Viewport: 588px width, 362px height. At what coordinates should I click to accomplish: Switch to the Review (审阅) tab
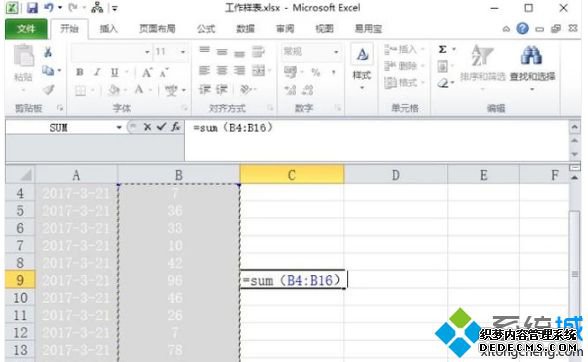pos(285,29)
